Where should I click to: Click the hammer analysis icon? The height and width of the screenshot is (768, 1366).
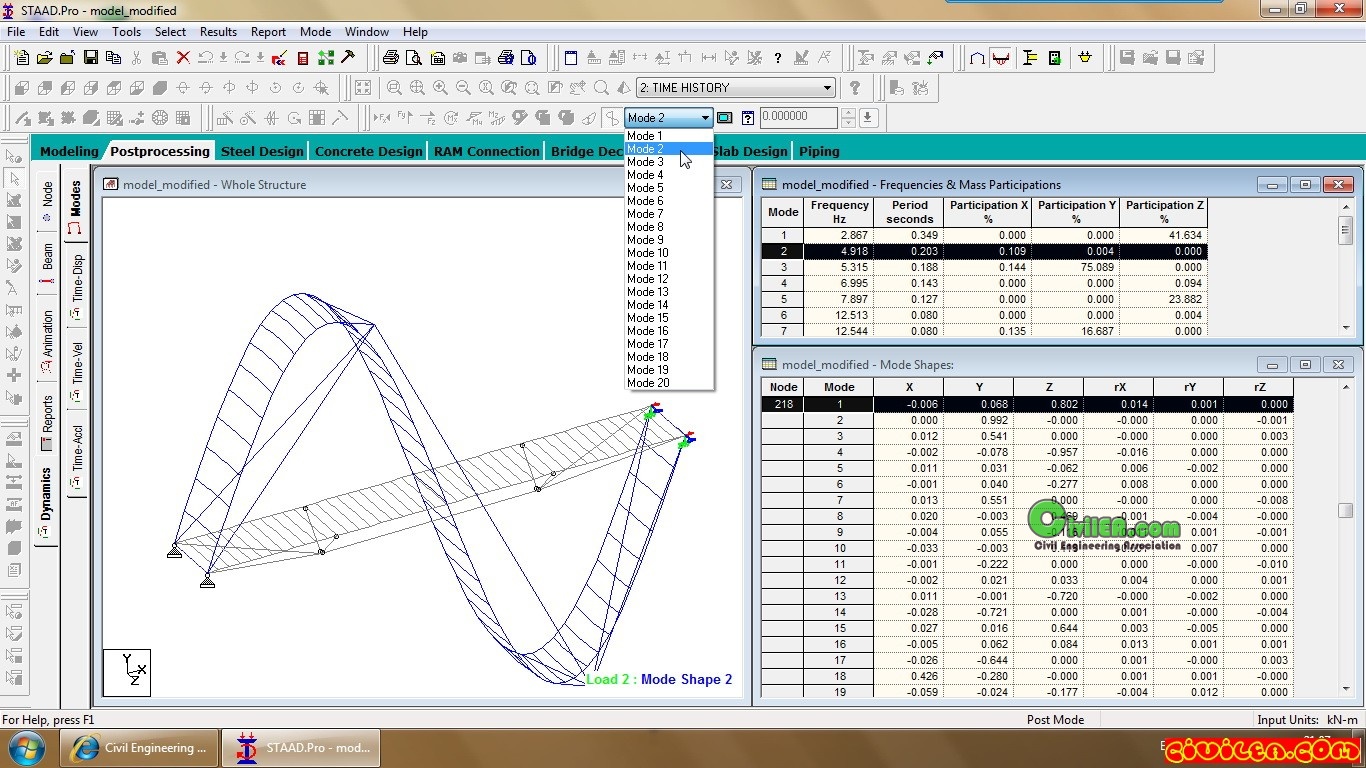[x=347, y=57]
